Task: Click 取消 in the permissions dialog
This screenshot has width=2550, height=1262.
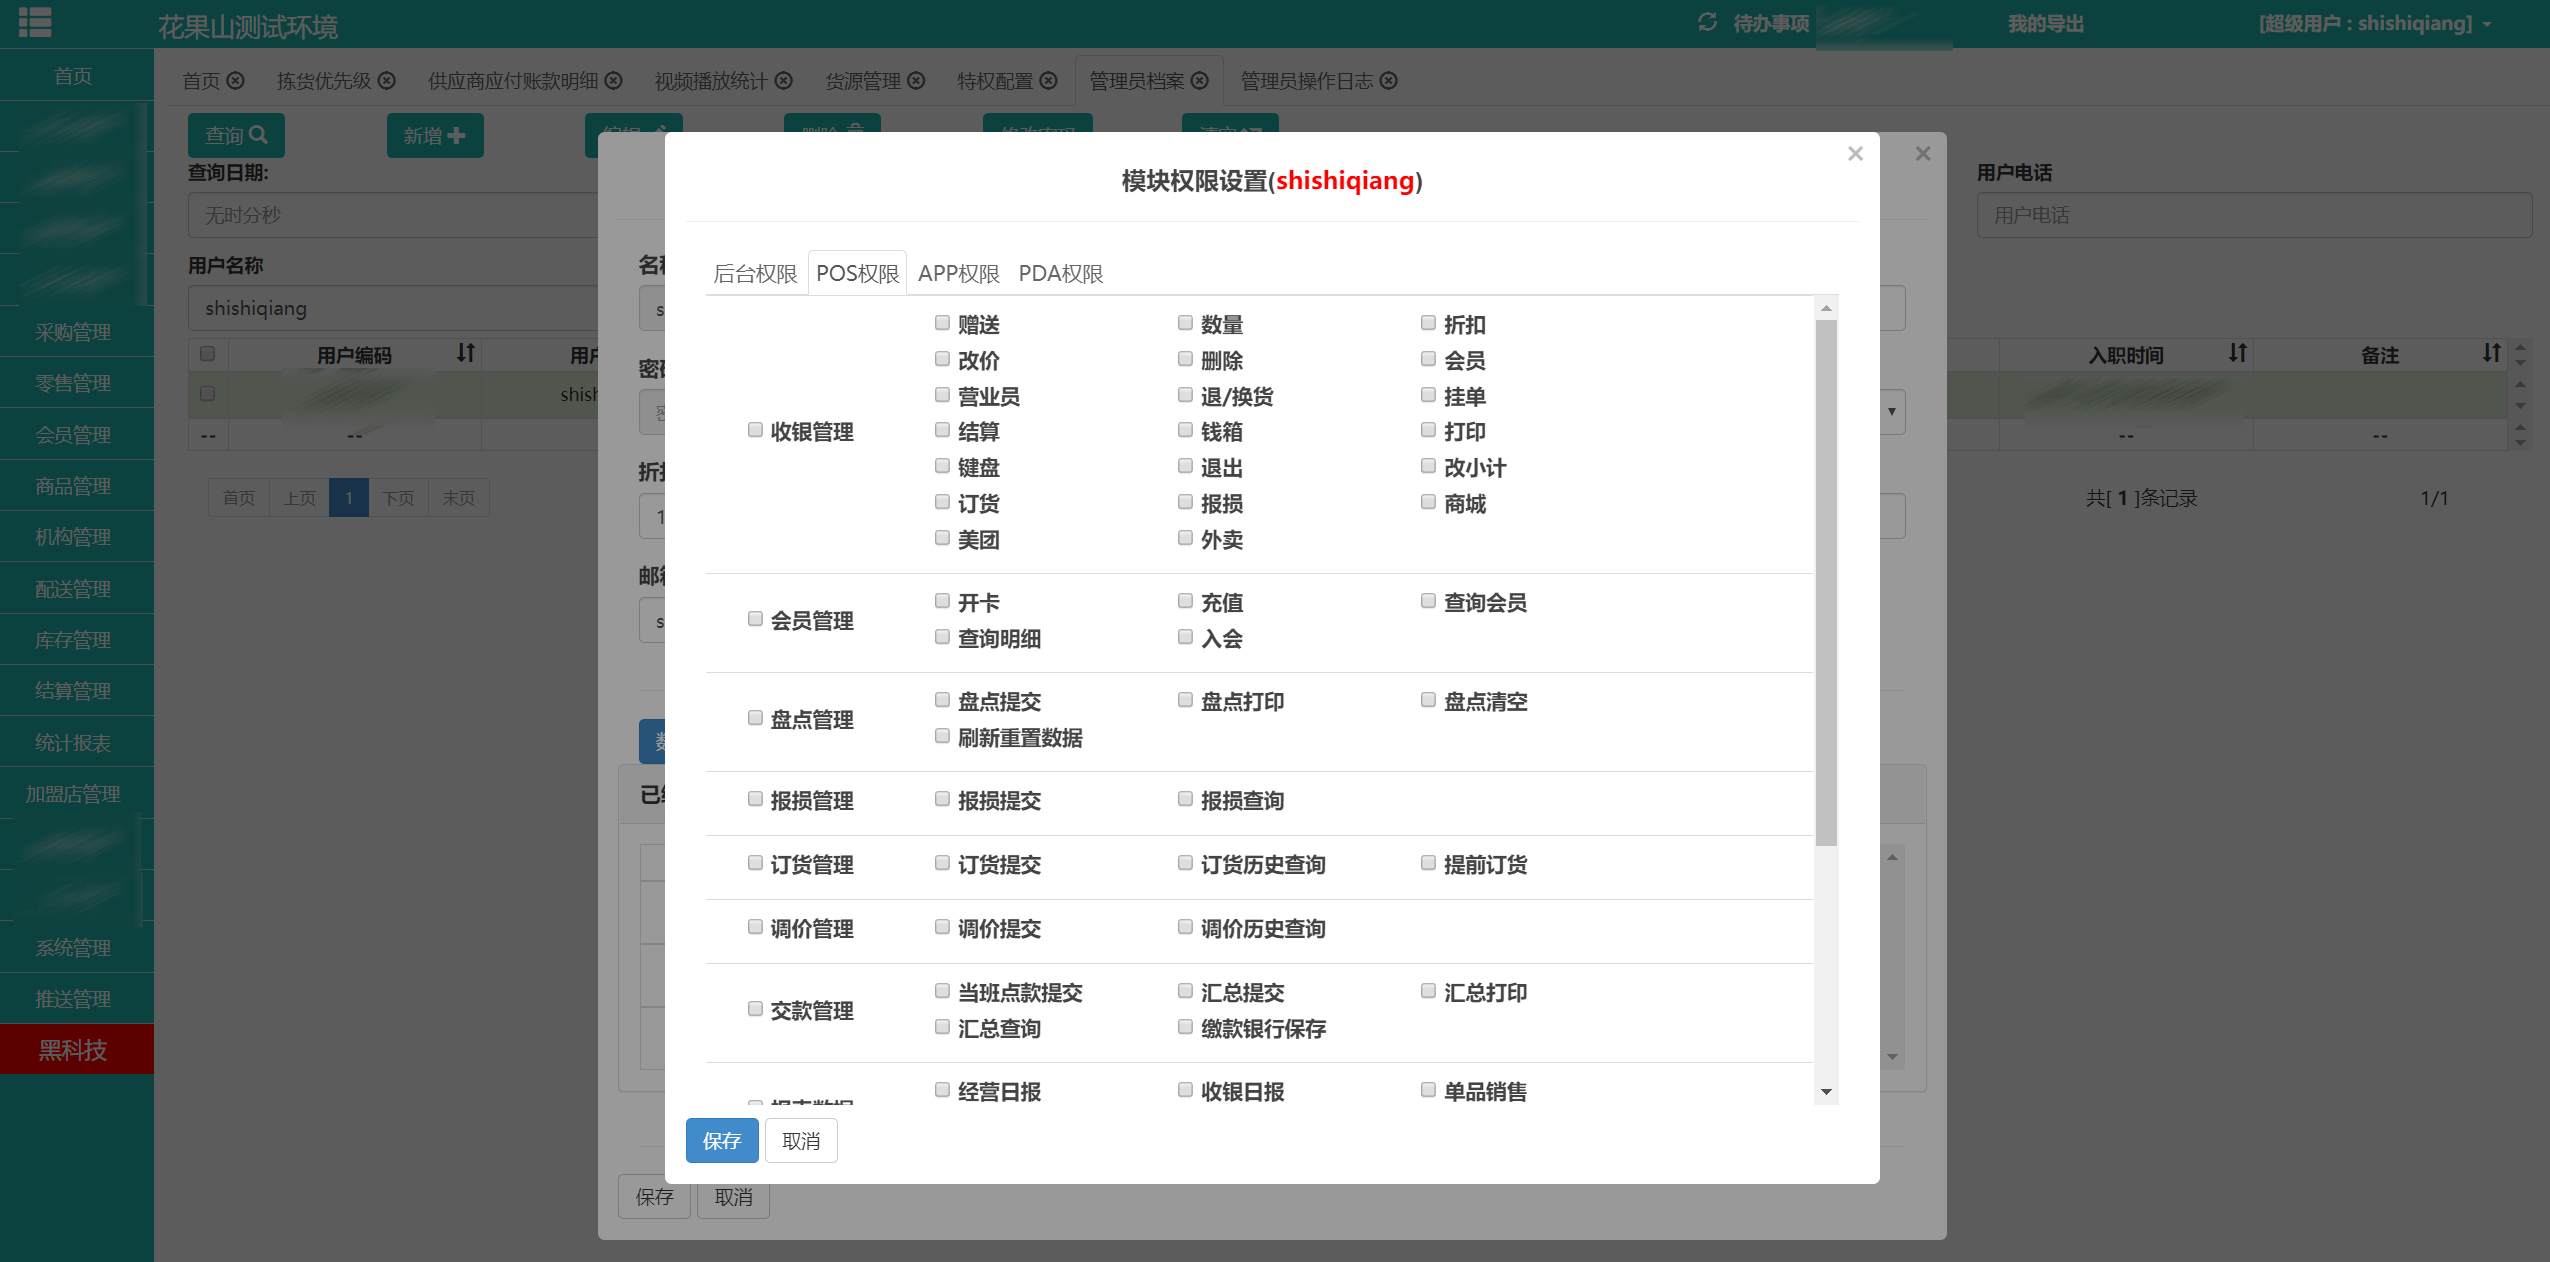Action: pos(801,1141)
